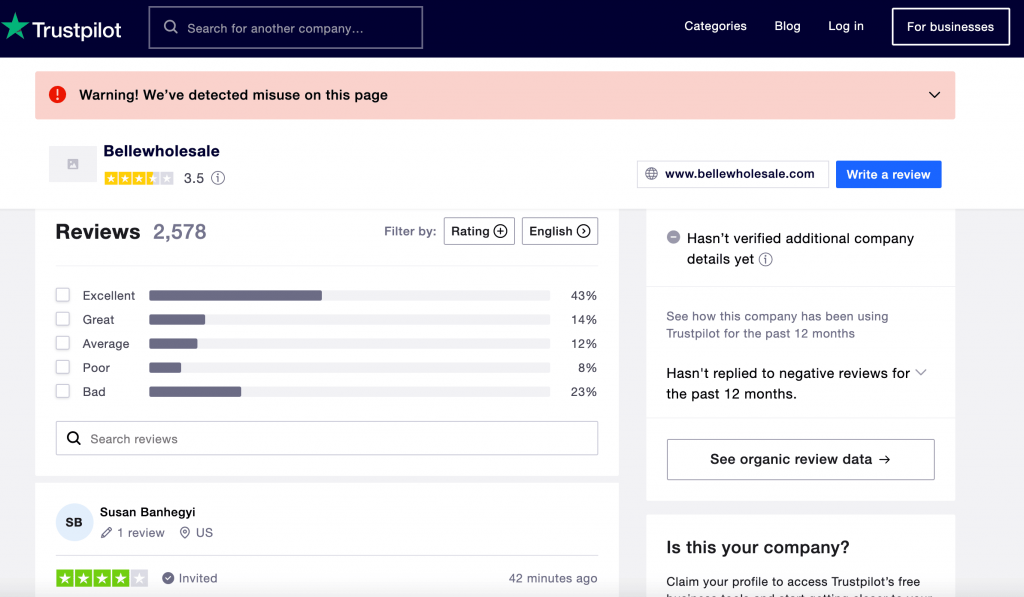Open the English language filter

[x=559, y=231]
